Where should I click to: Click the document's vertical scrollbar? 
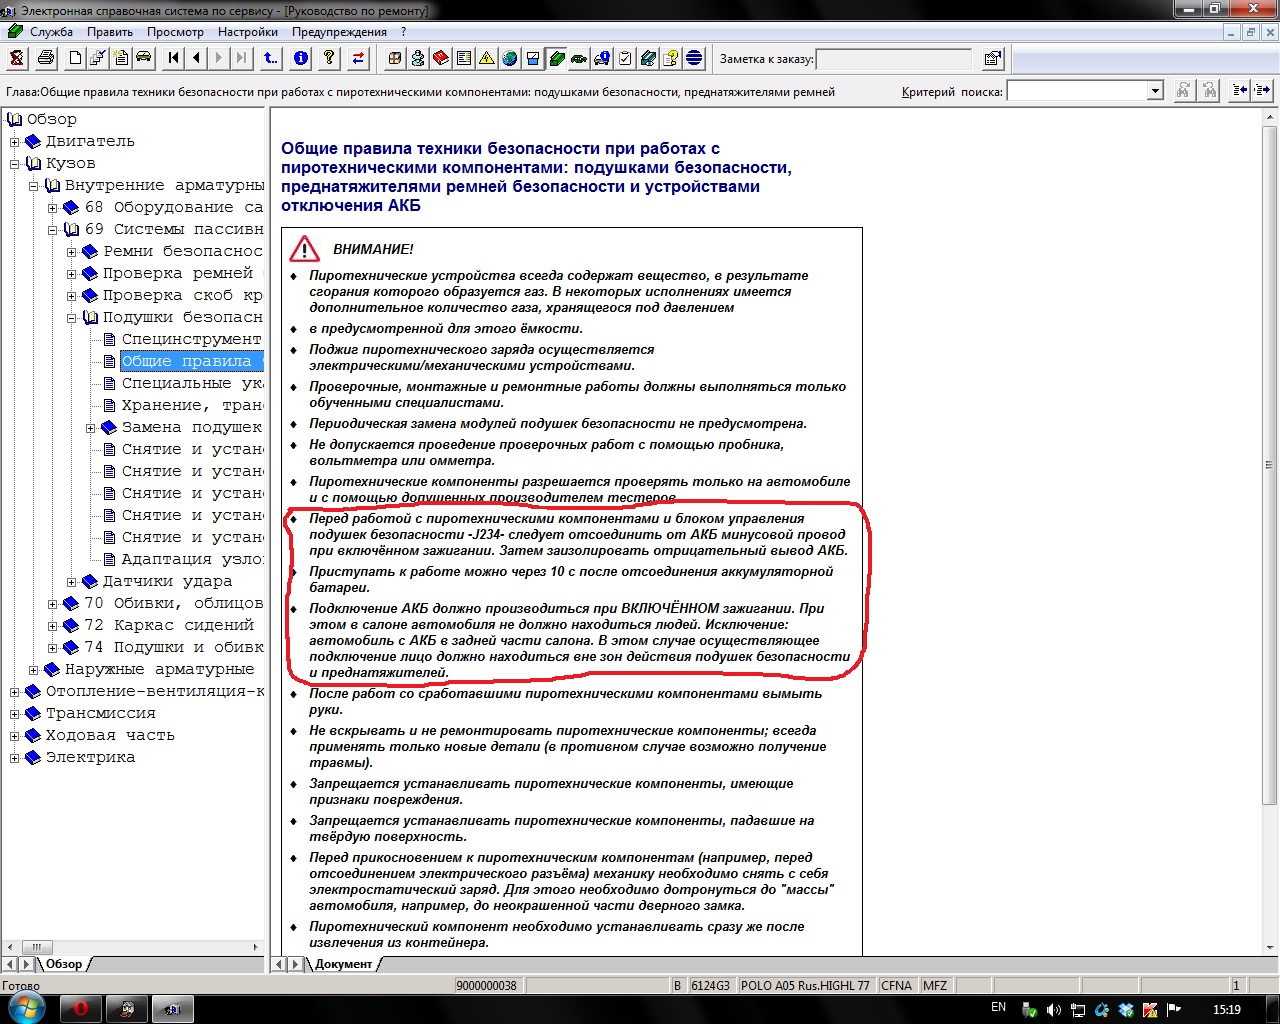pos(1270,500)
